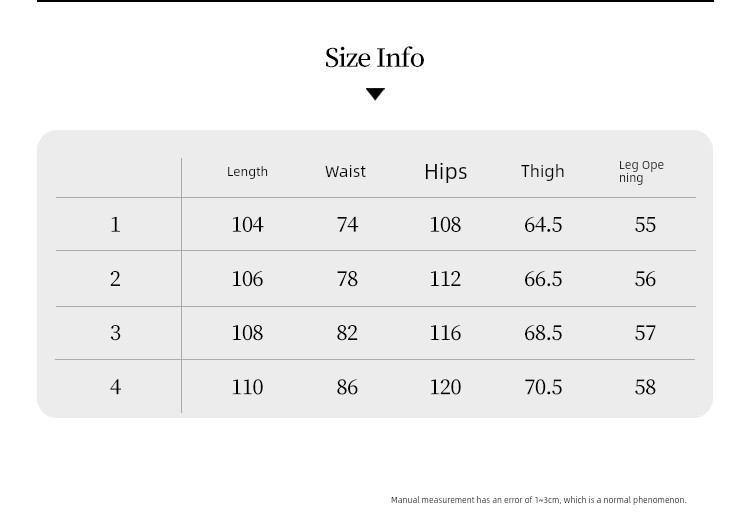The image size is (750, 523).
Task: Click the 70.5 thigh value
Action: pos(543,387)
